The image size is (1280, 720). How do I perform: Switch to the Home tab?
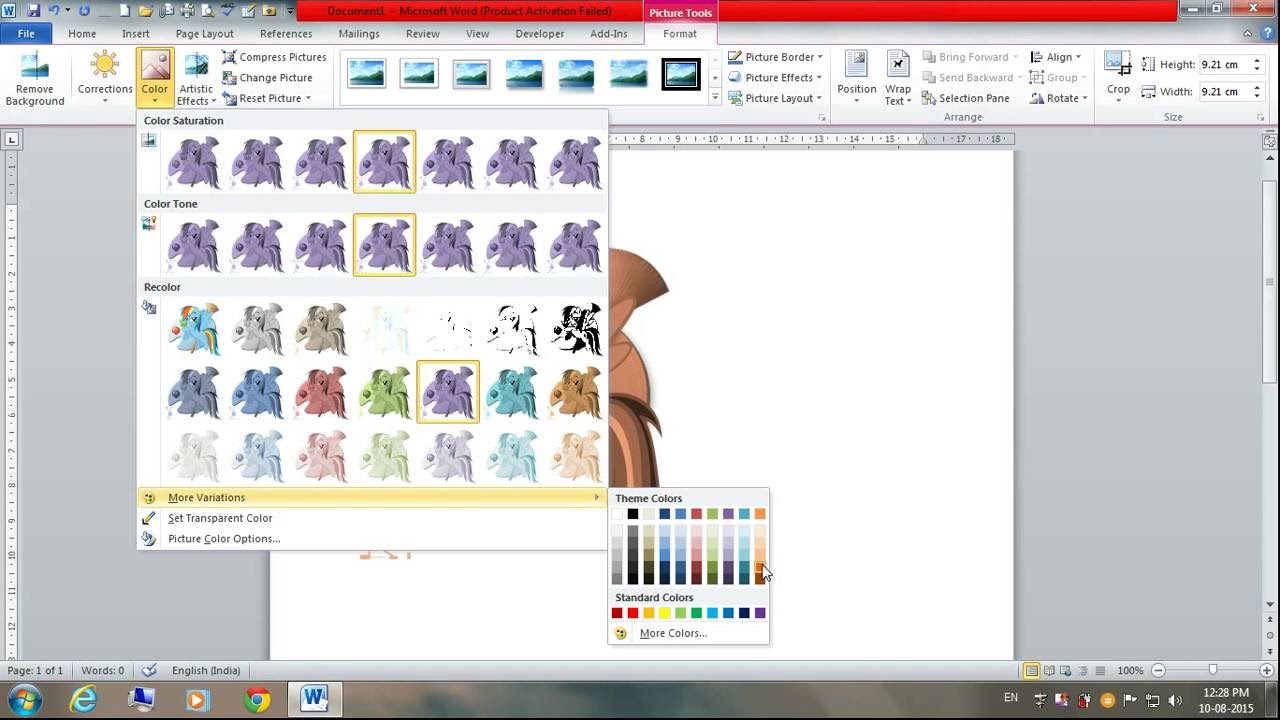[x=82, y=33]
